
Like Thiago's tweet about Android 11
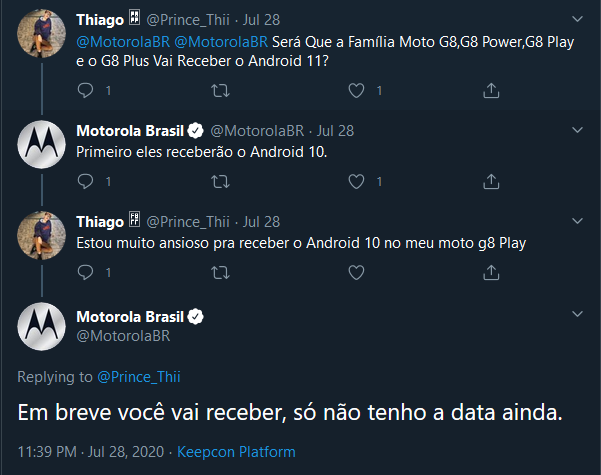[x=355, y=90]
